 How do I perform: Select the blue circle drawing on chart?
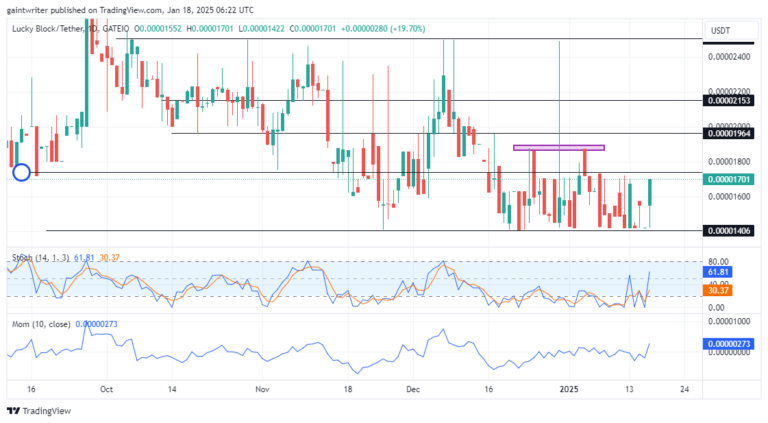[21, 172]
